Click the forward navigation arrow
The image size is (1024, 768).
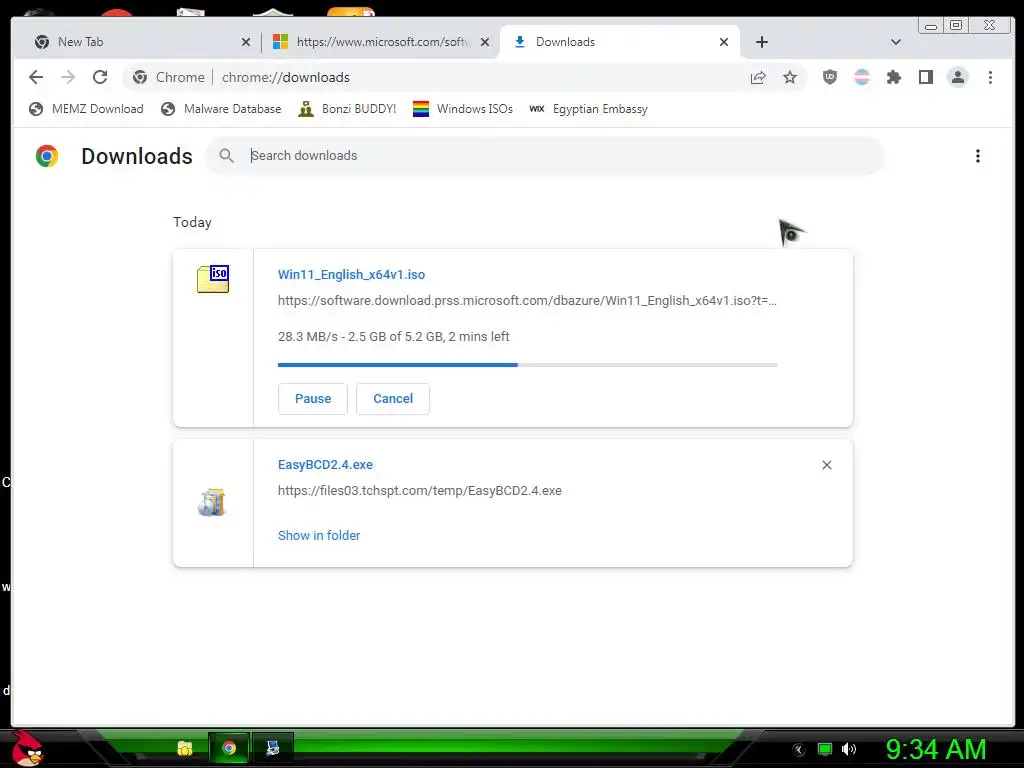click(68, 77)
